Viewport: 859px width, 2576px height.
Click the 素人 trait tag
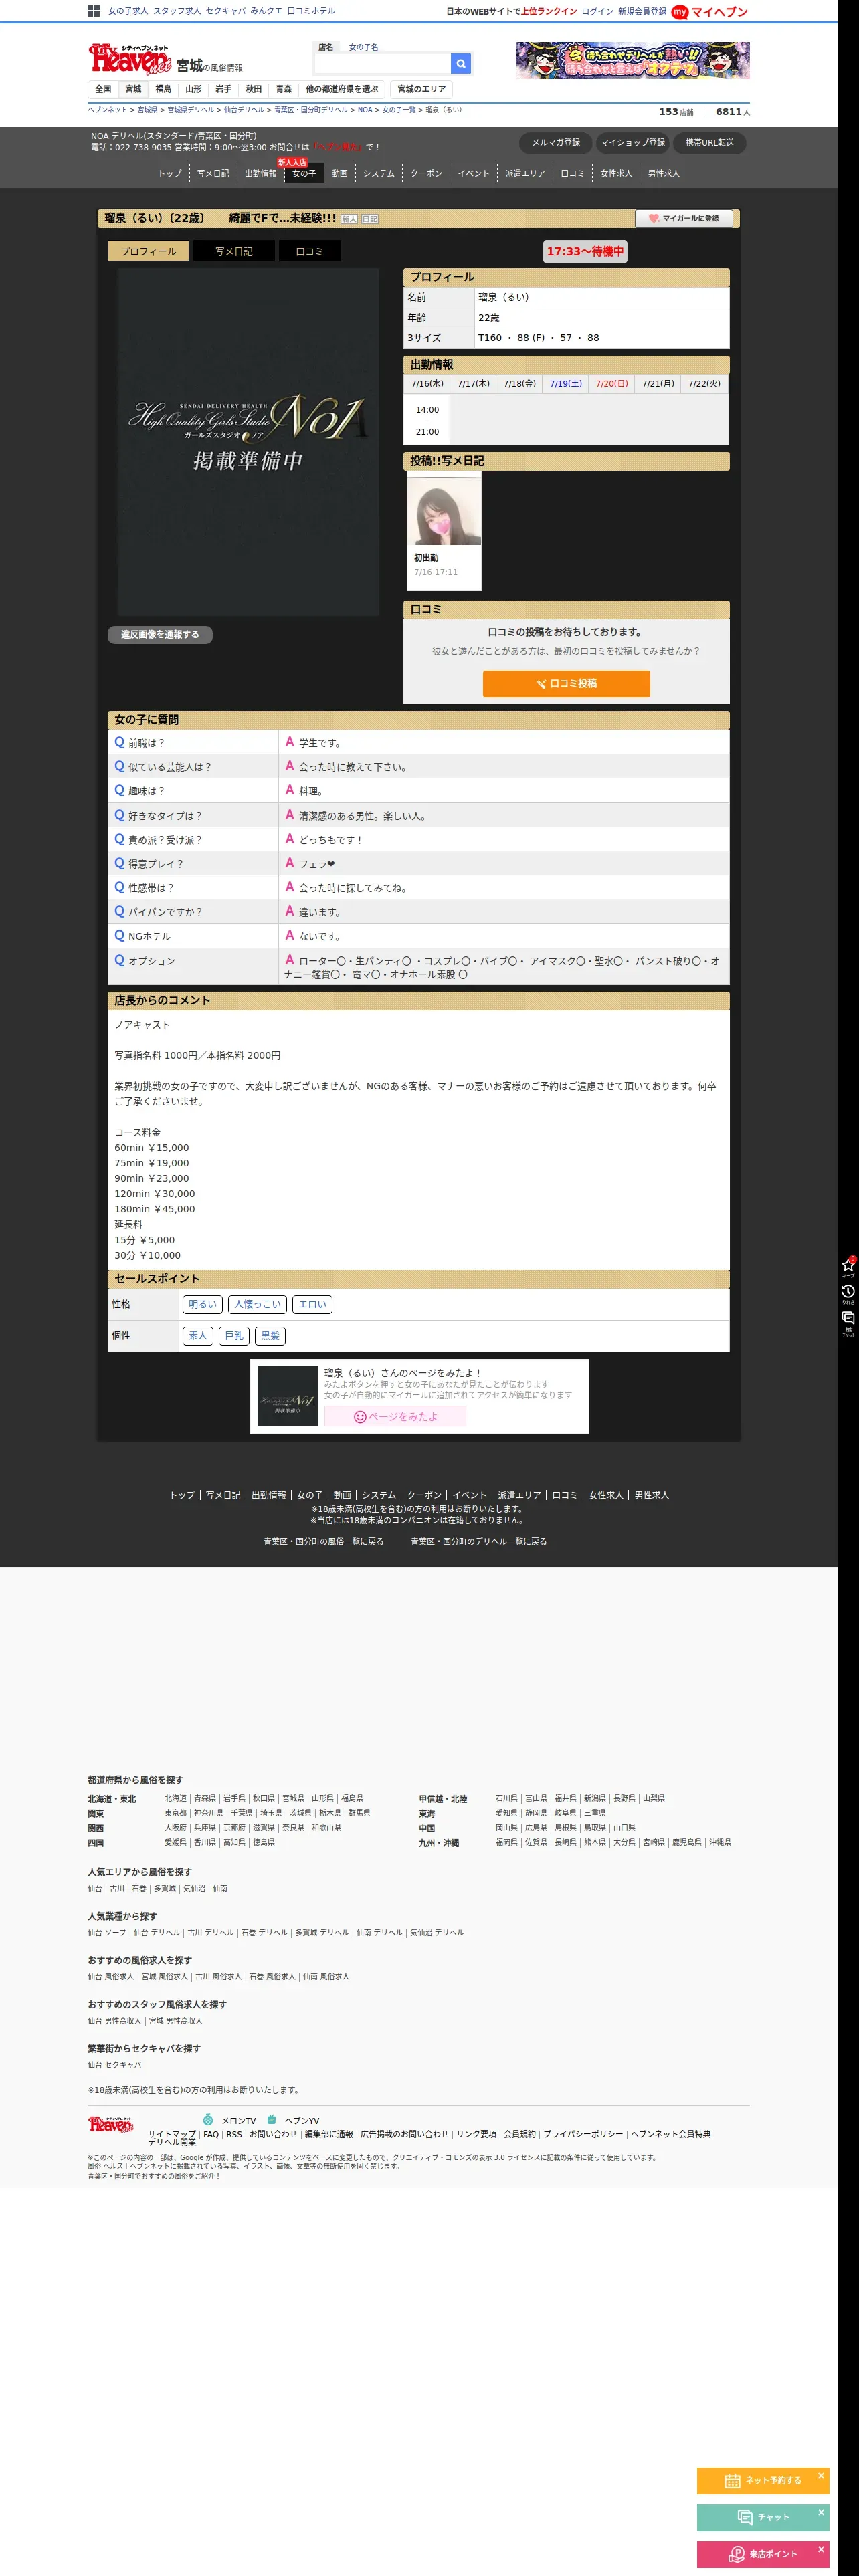point(198,1336)
